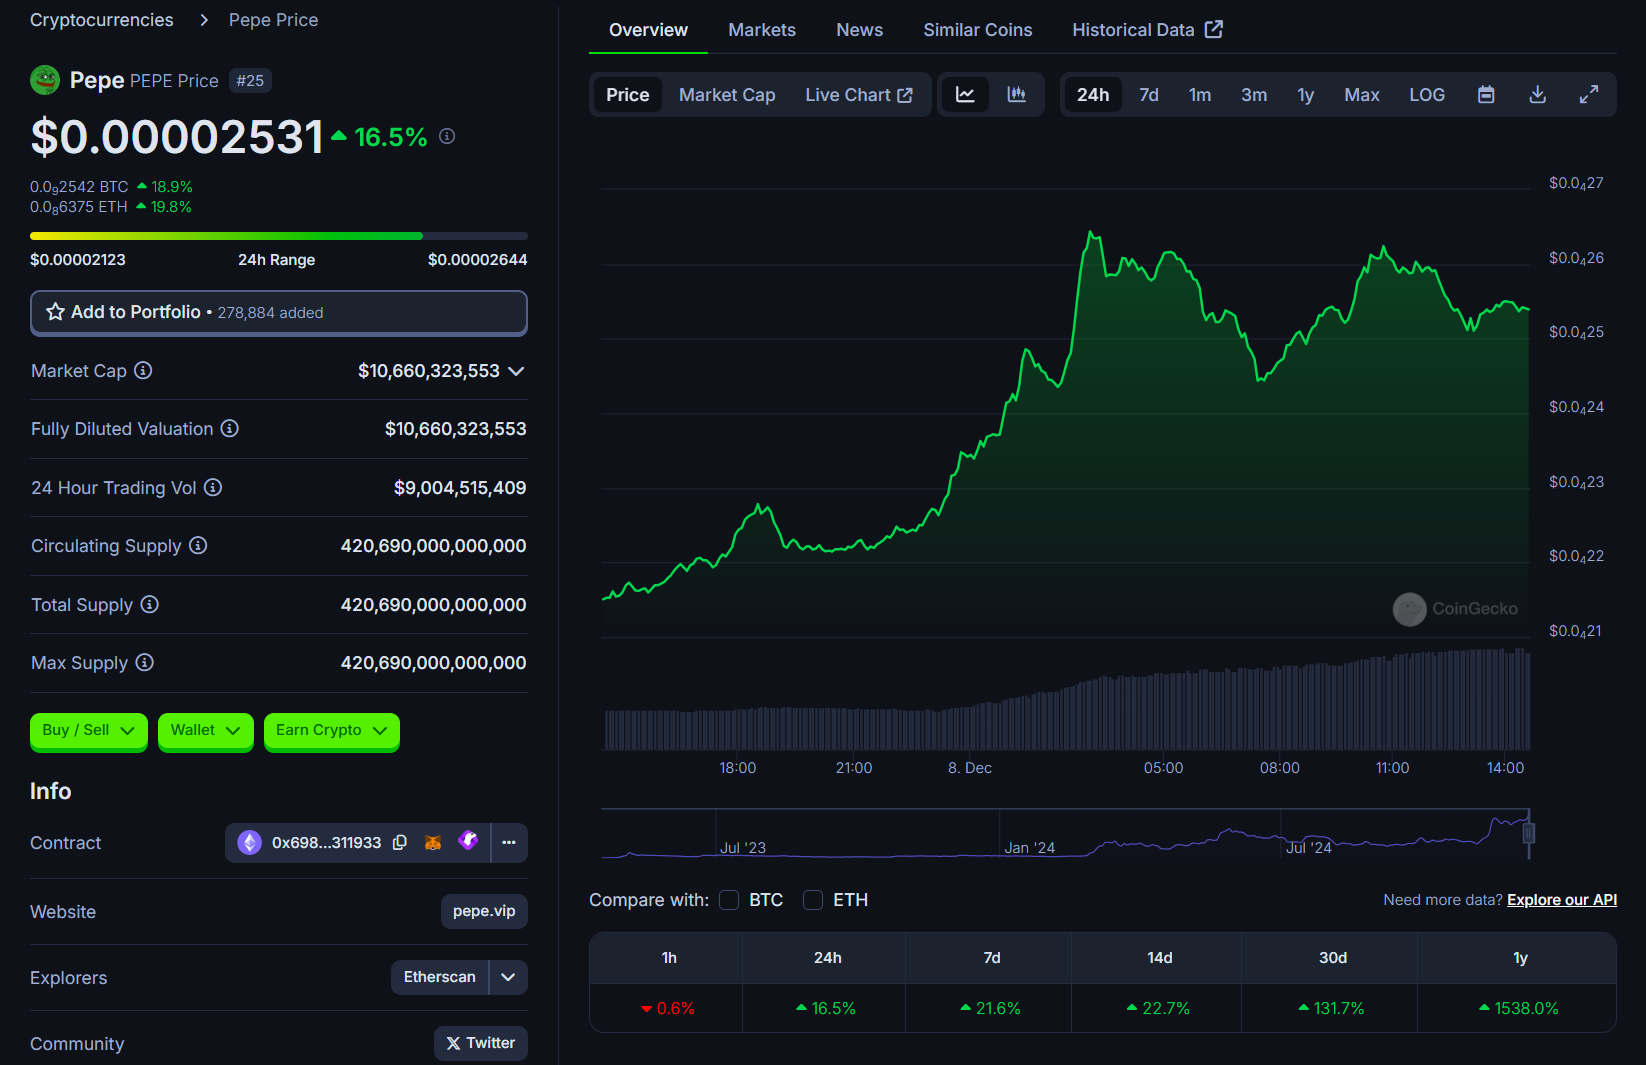Copy the contract address

[x=400, y=843]
